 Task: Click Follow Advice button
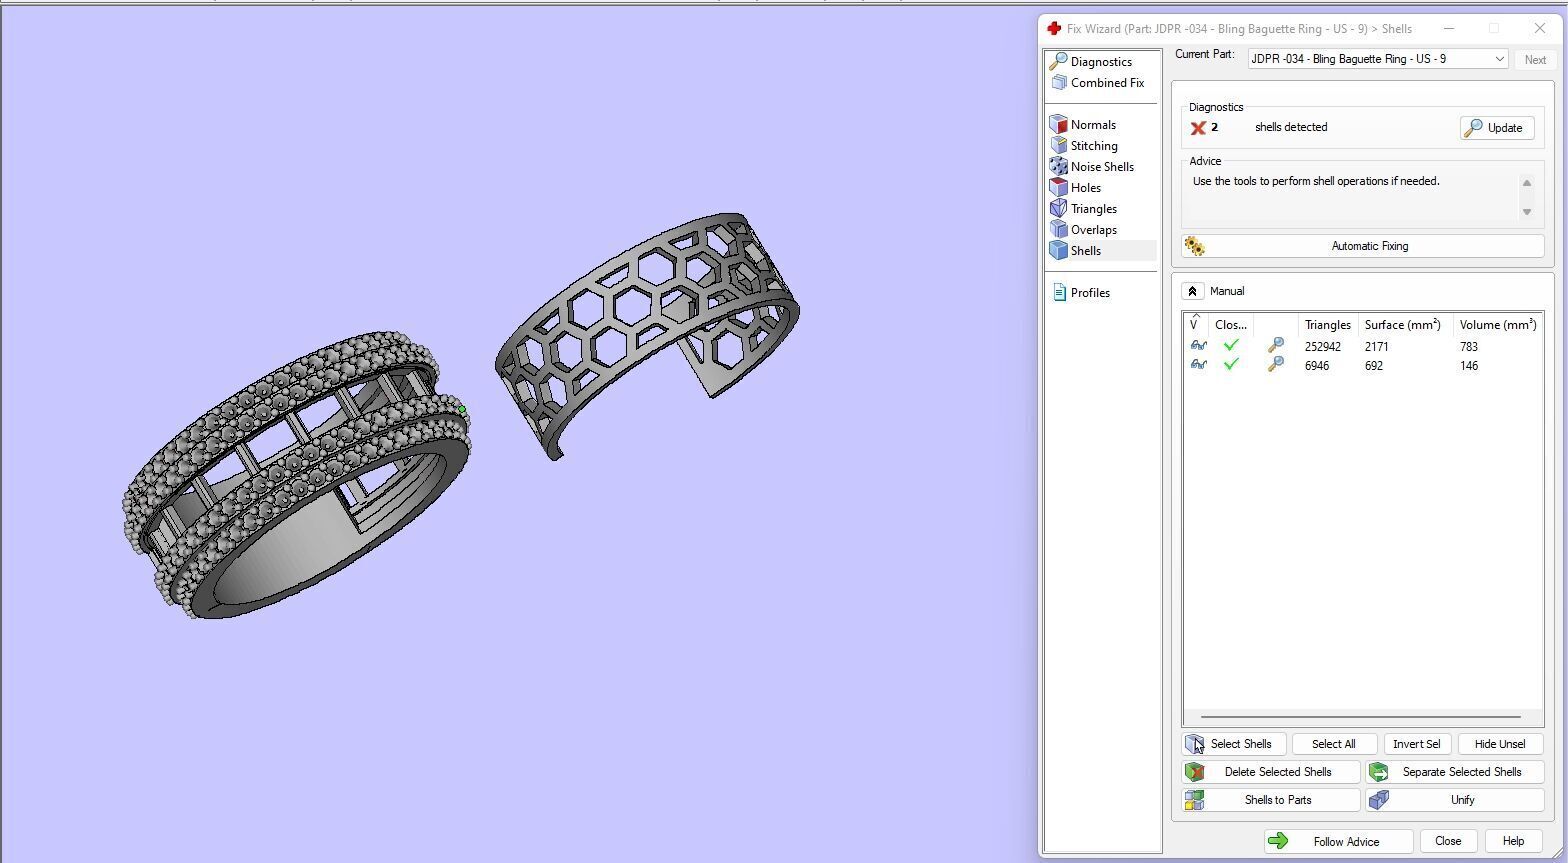point(1338,842)
